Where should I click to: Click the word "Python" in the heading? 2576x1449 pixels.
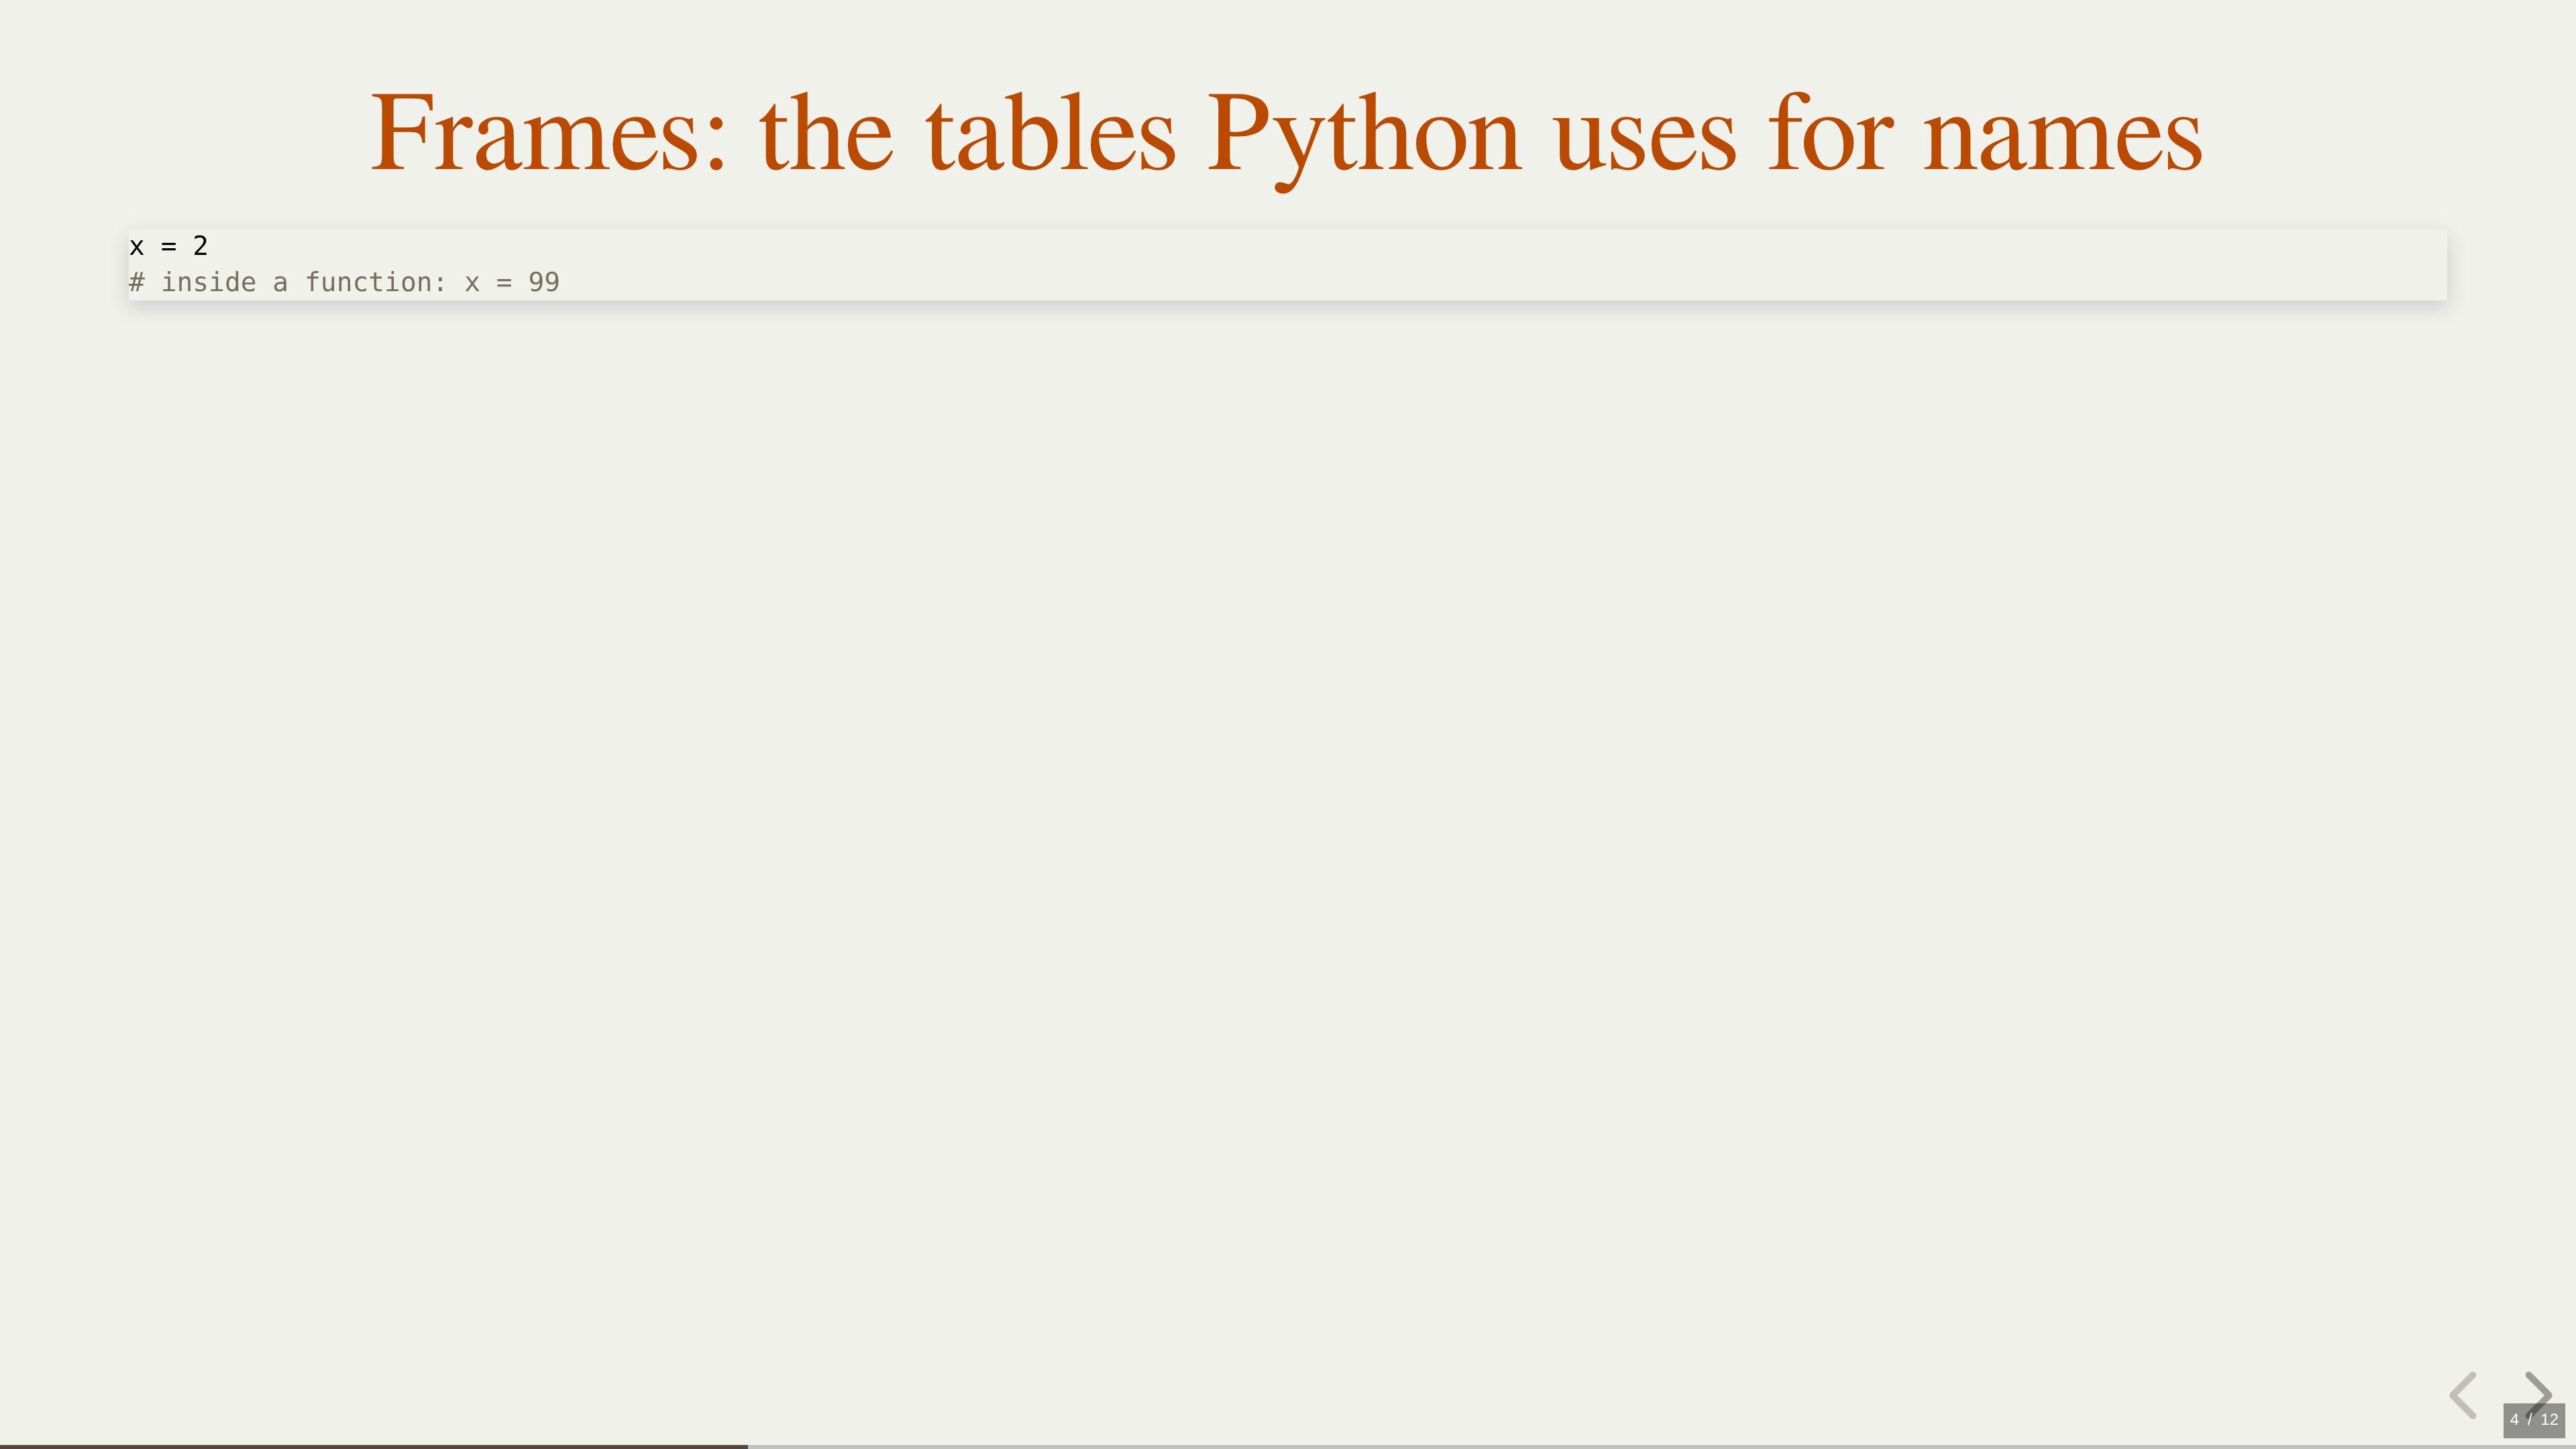[x=1364, y=134]
